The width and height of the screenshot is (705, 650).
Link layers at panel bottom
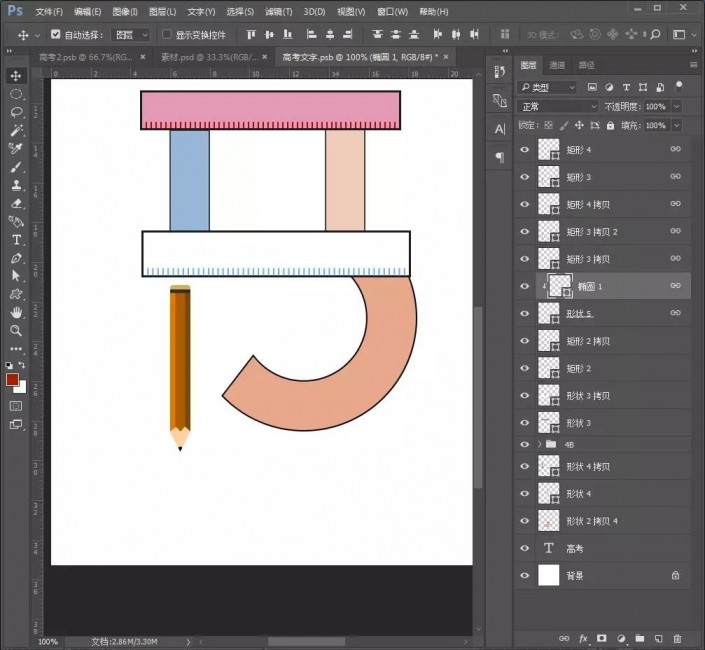[564, 638]
